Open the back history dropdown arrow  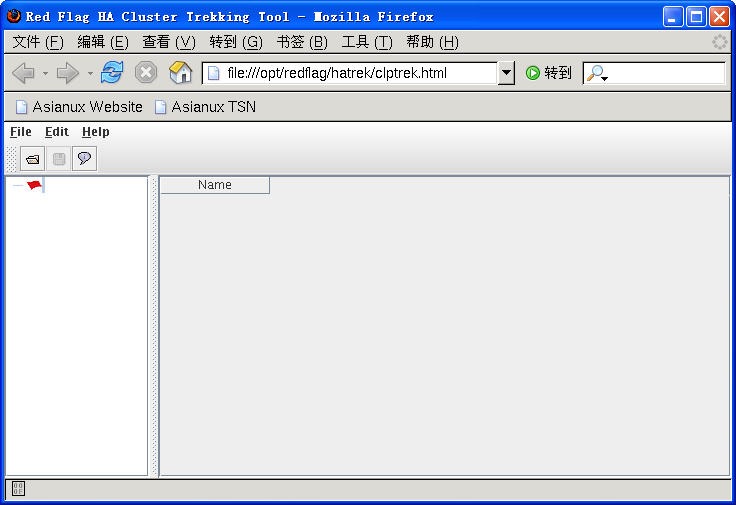(45, 74)
